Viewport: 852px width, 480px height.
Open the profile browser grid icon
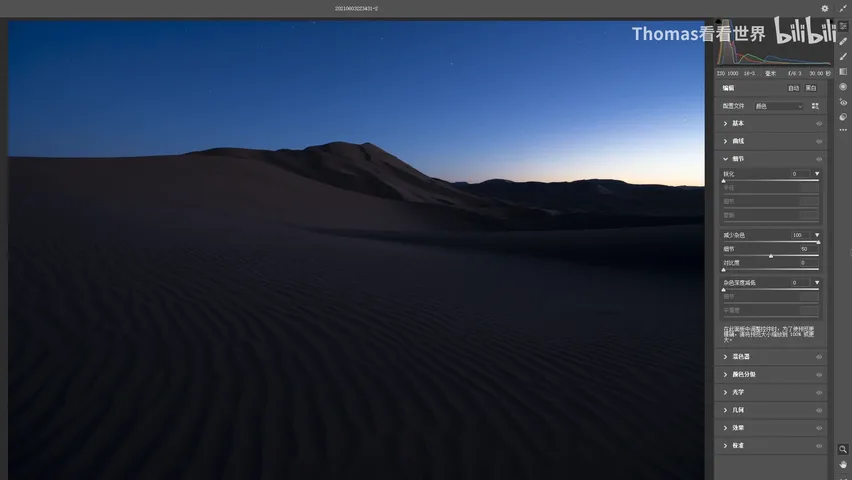tap(815, 106)
